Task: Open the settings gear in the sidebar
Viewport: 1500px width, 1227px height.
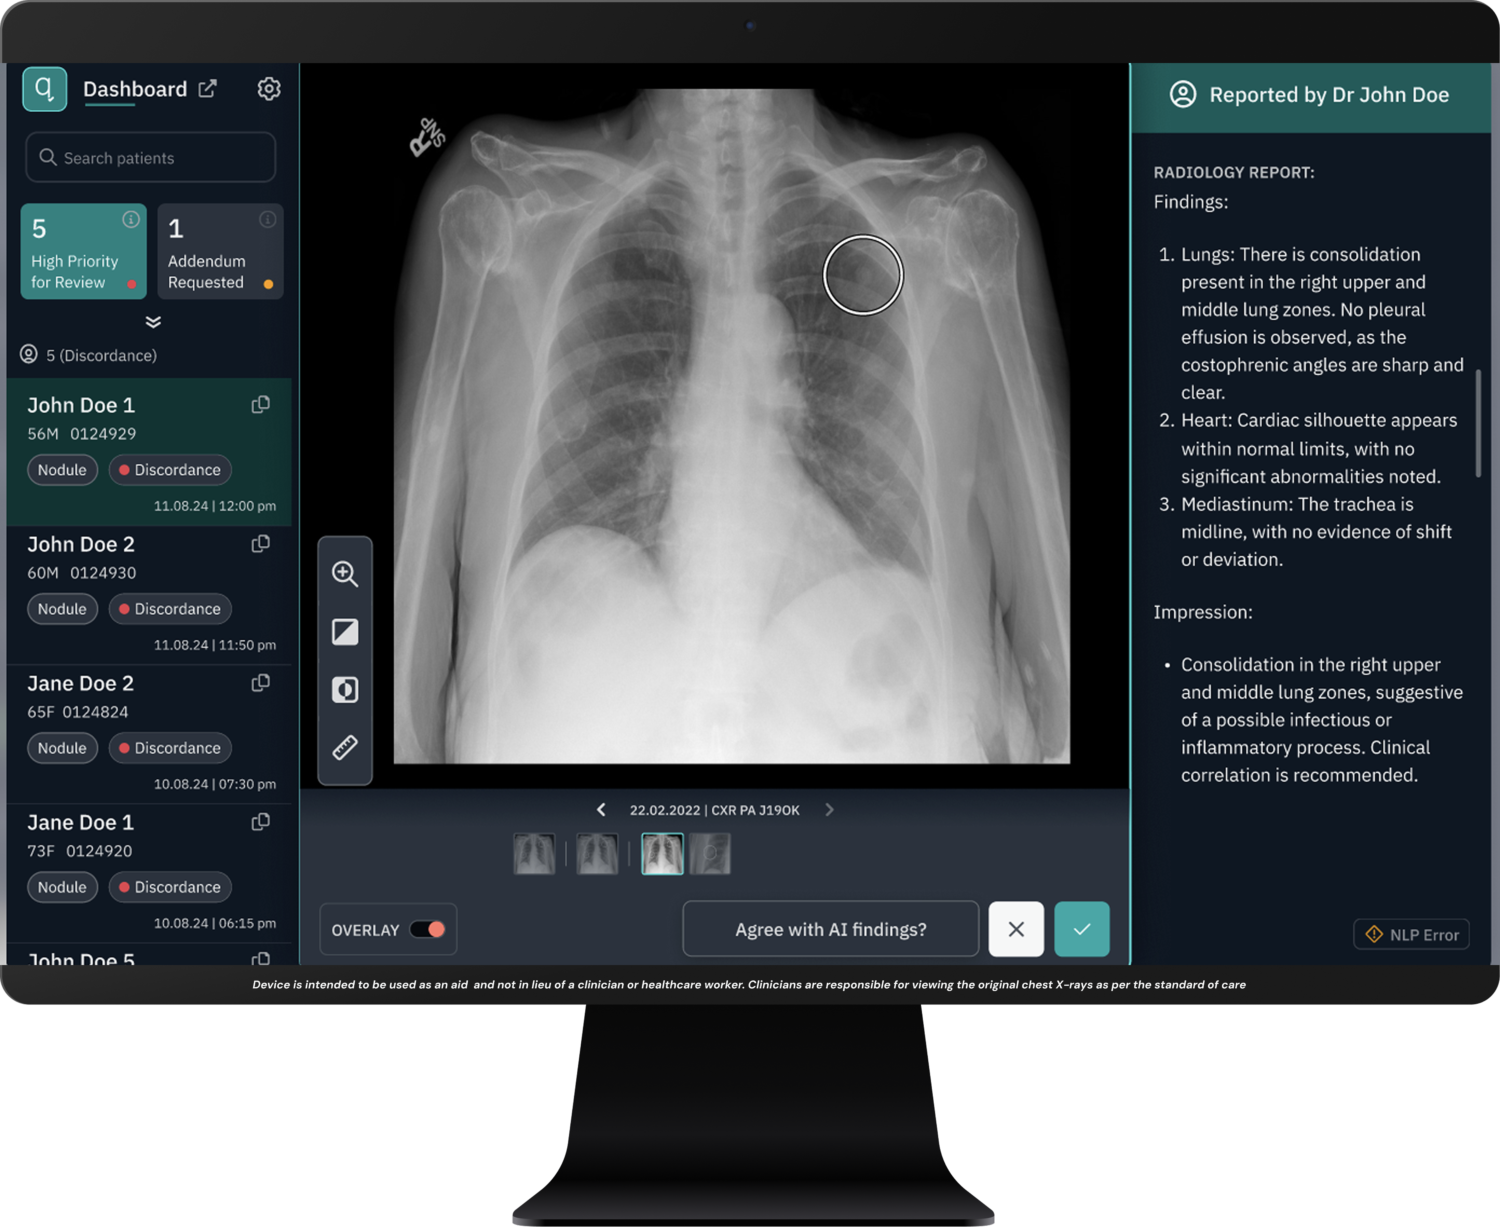Action: coord(268,88)
